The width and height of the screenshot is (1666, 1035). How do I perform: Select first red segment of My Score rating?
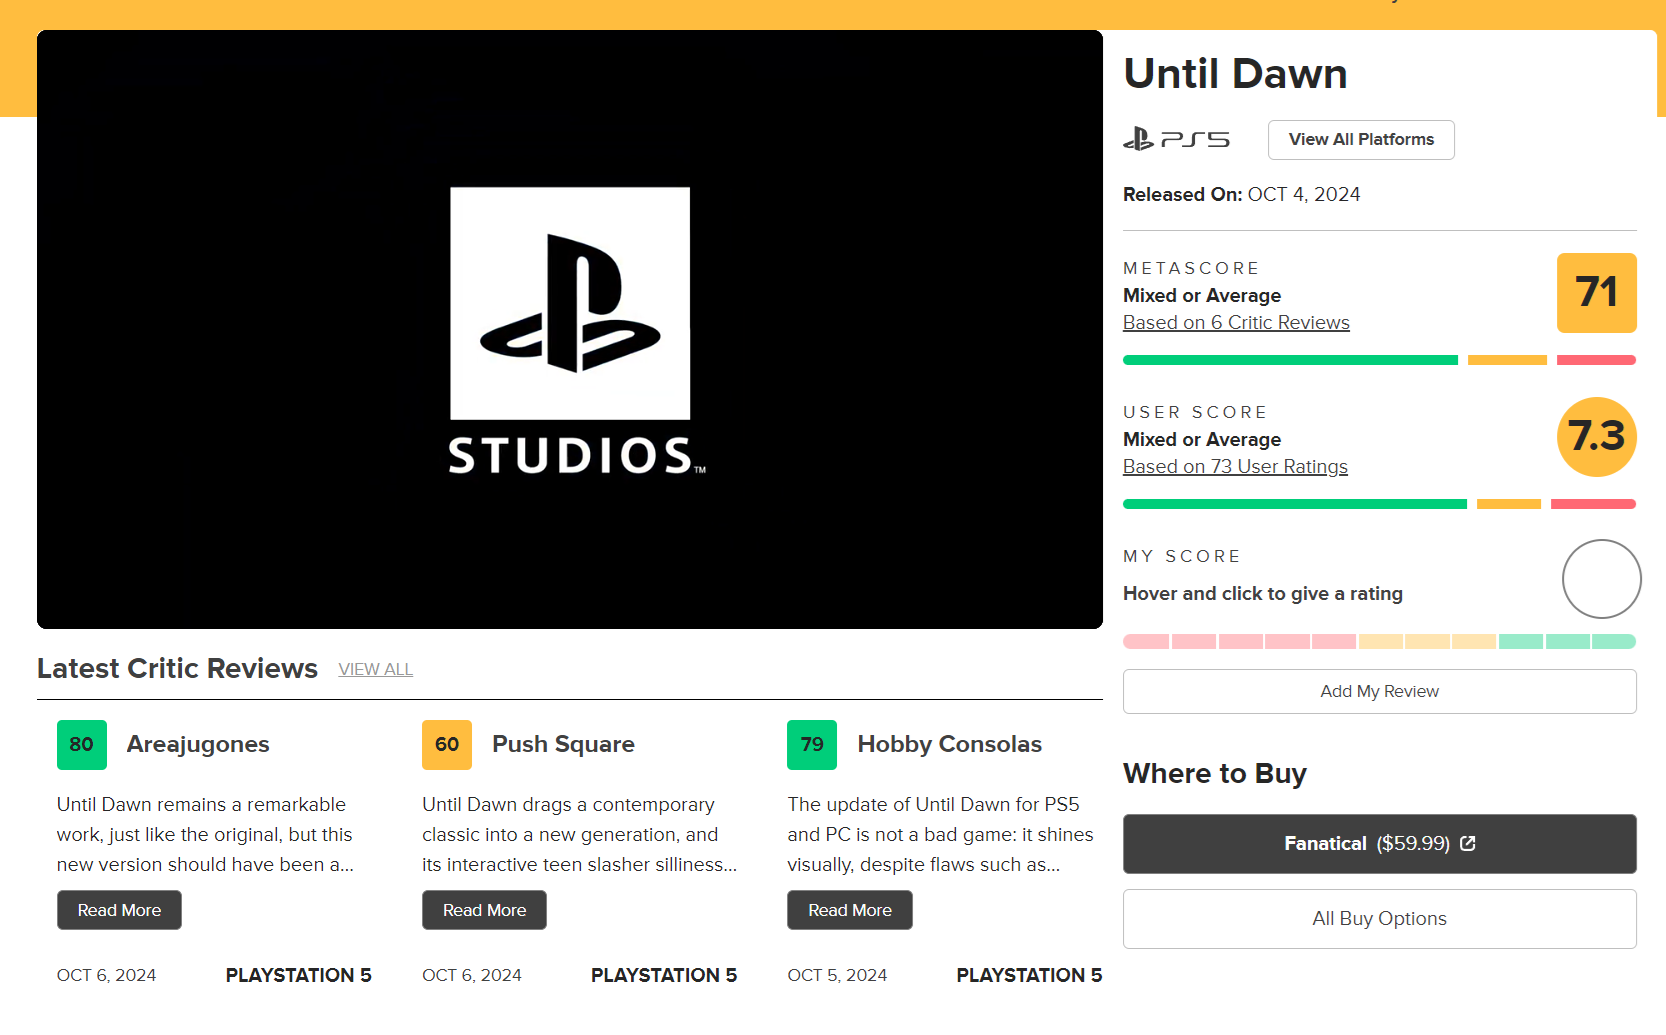(1146, 641)
